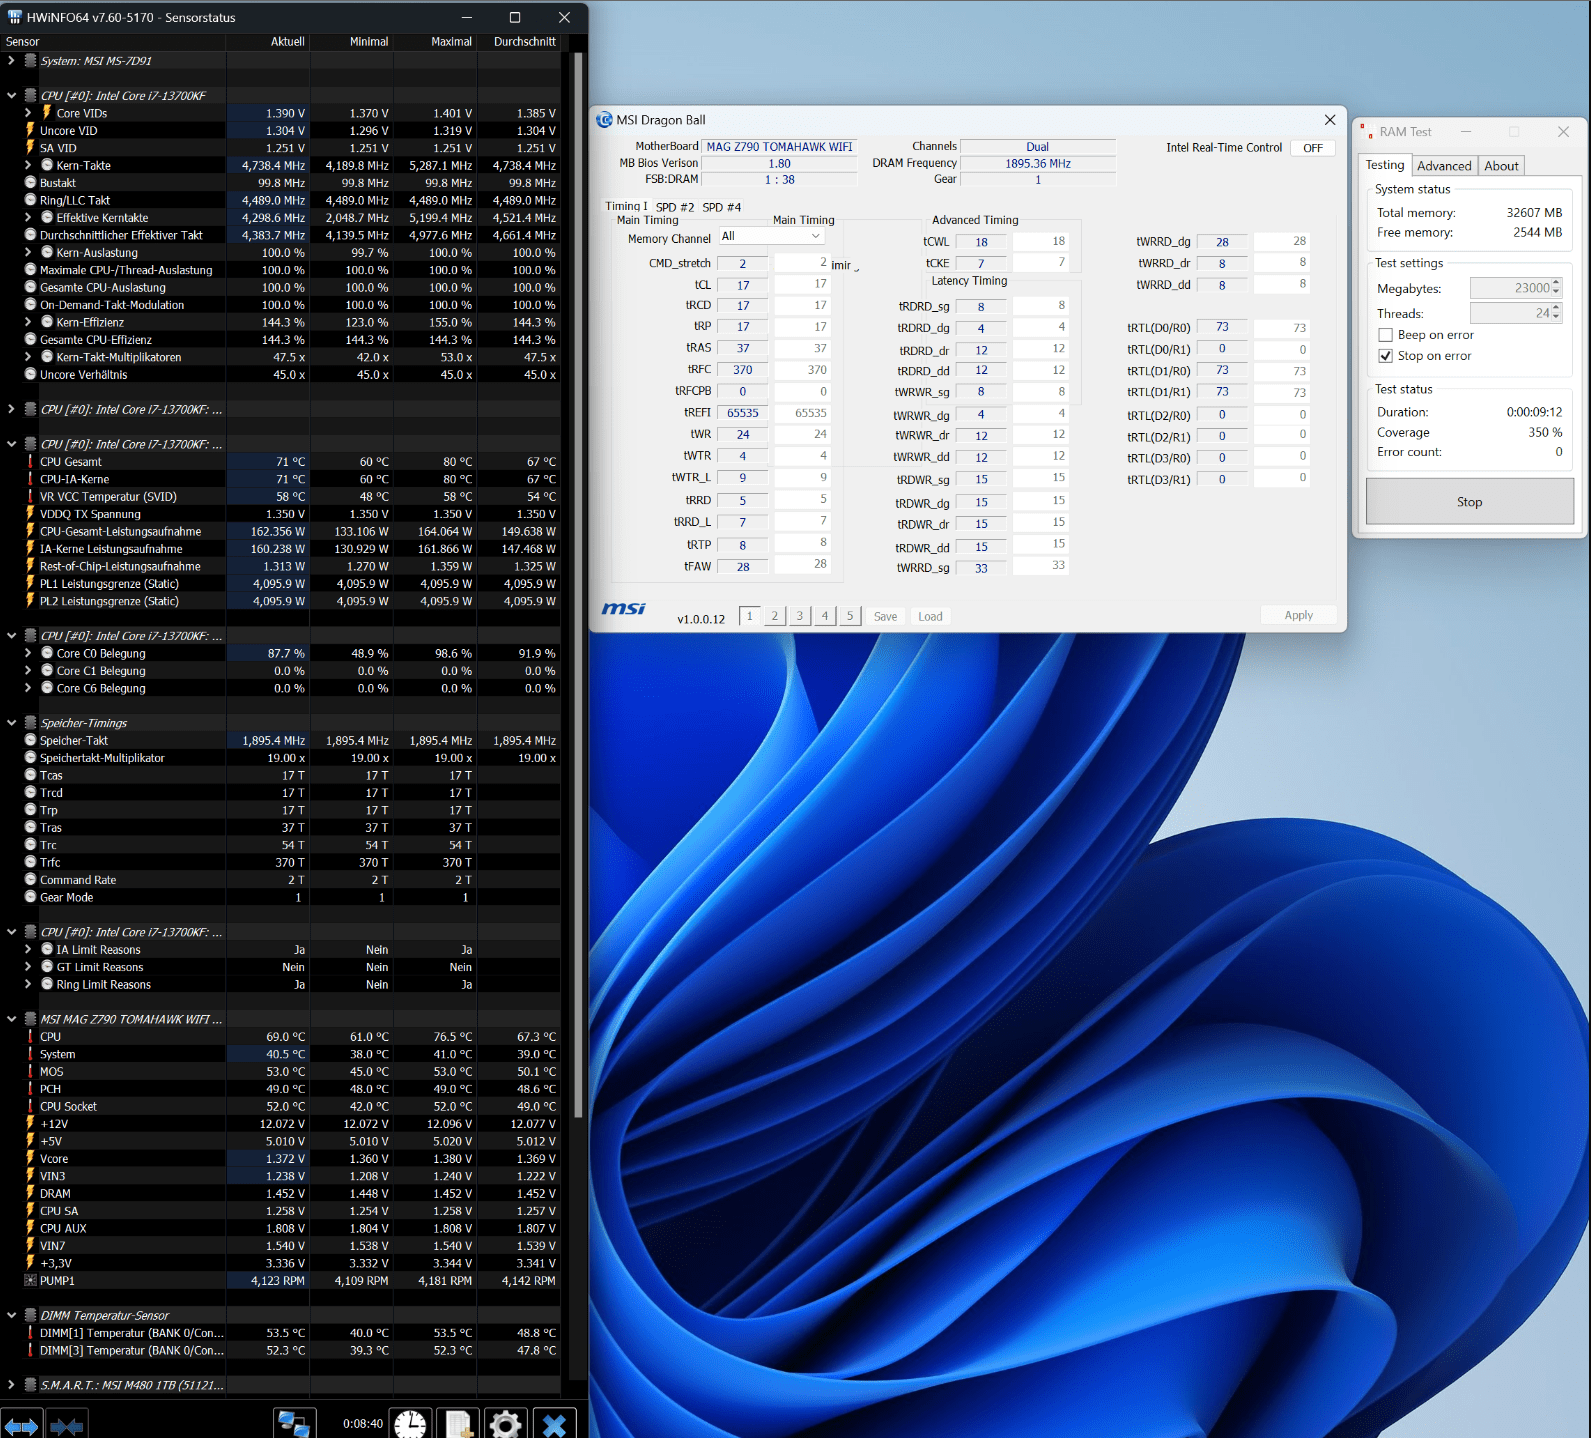This screenshot has height=1438, width=1591.
Task: Click the lightning icon beside +12V row
Action: (30, 1124)
